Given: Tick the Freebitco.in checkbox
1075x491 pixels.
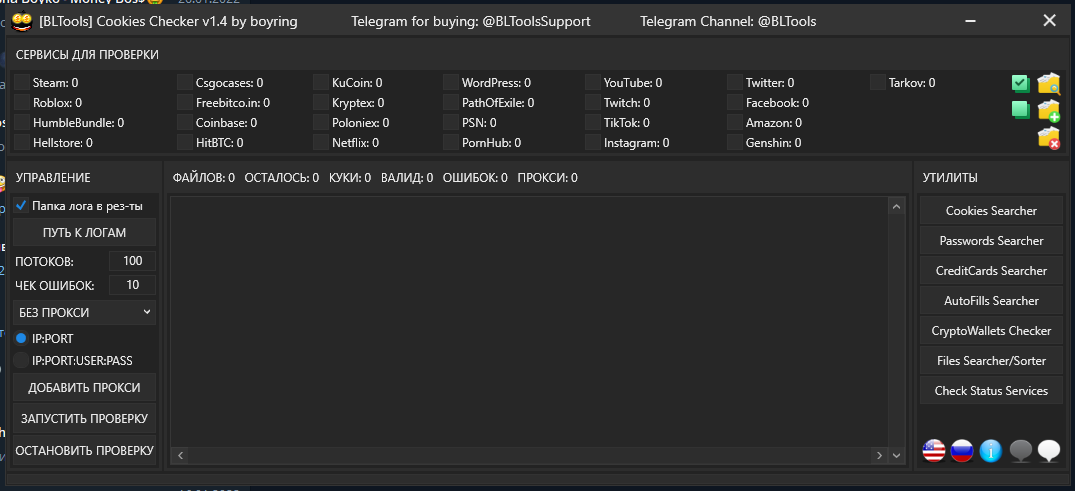Looking at the screenshot, I should [x=184, y=103].
